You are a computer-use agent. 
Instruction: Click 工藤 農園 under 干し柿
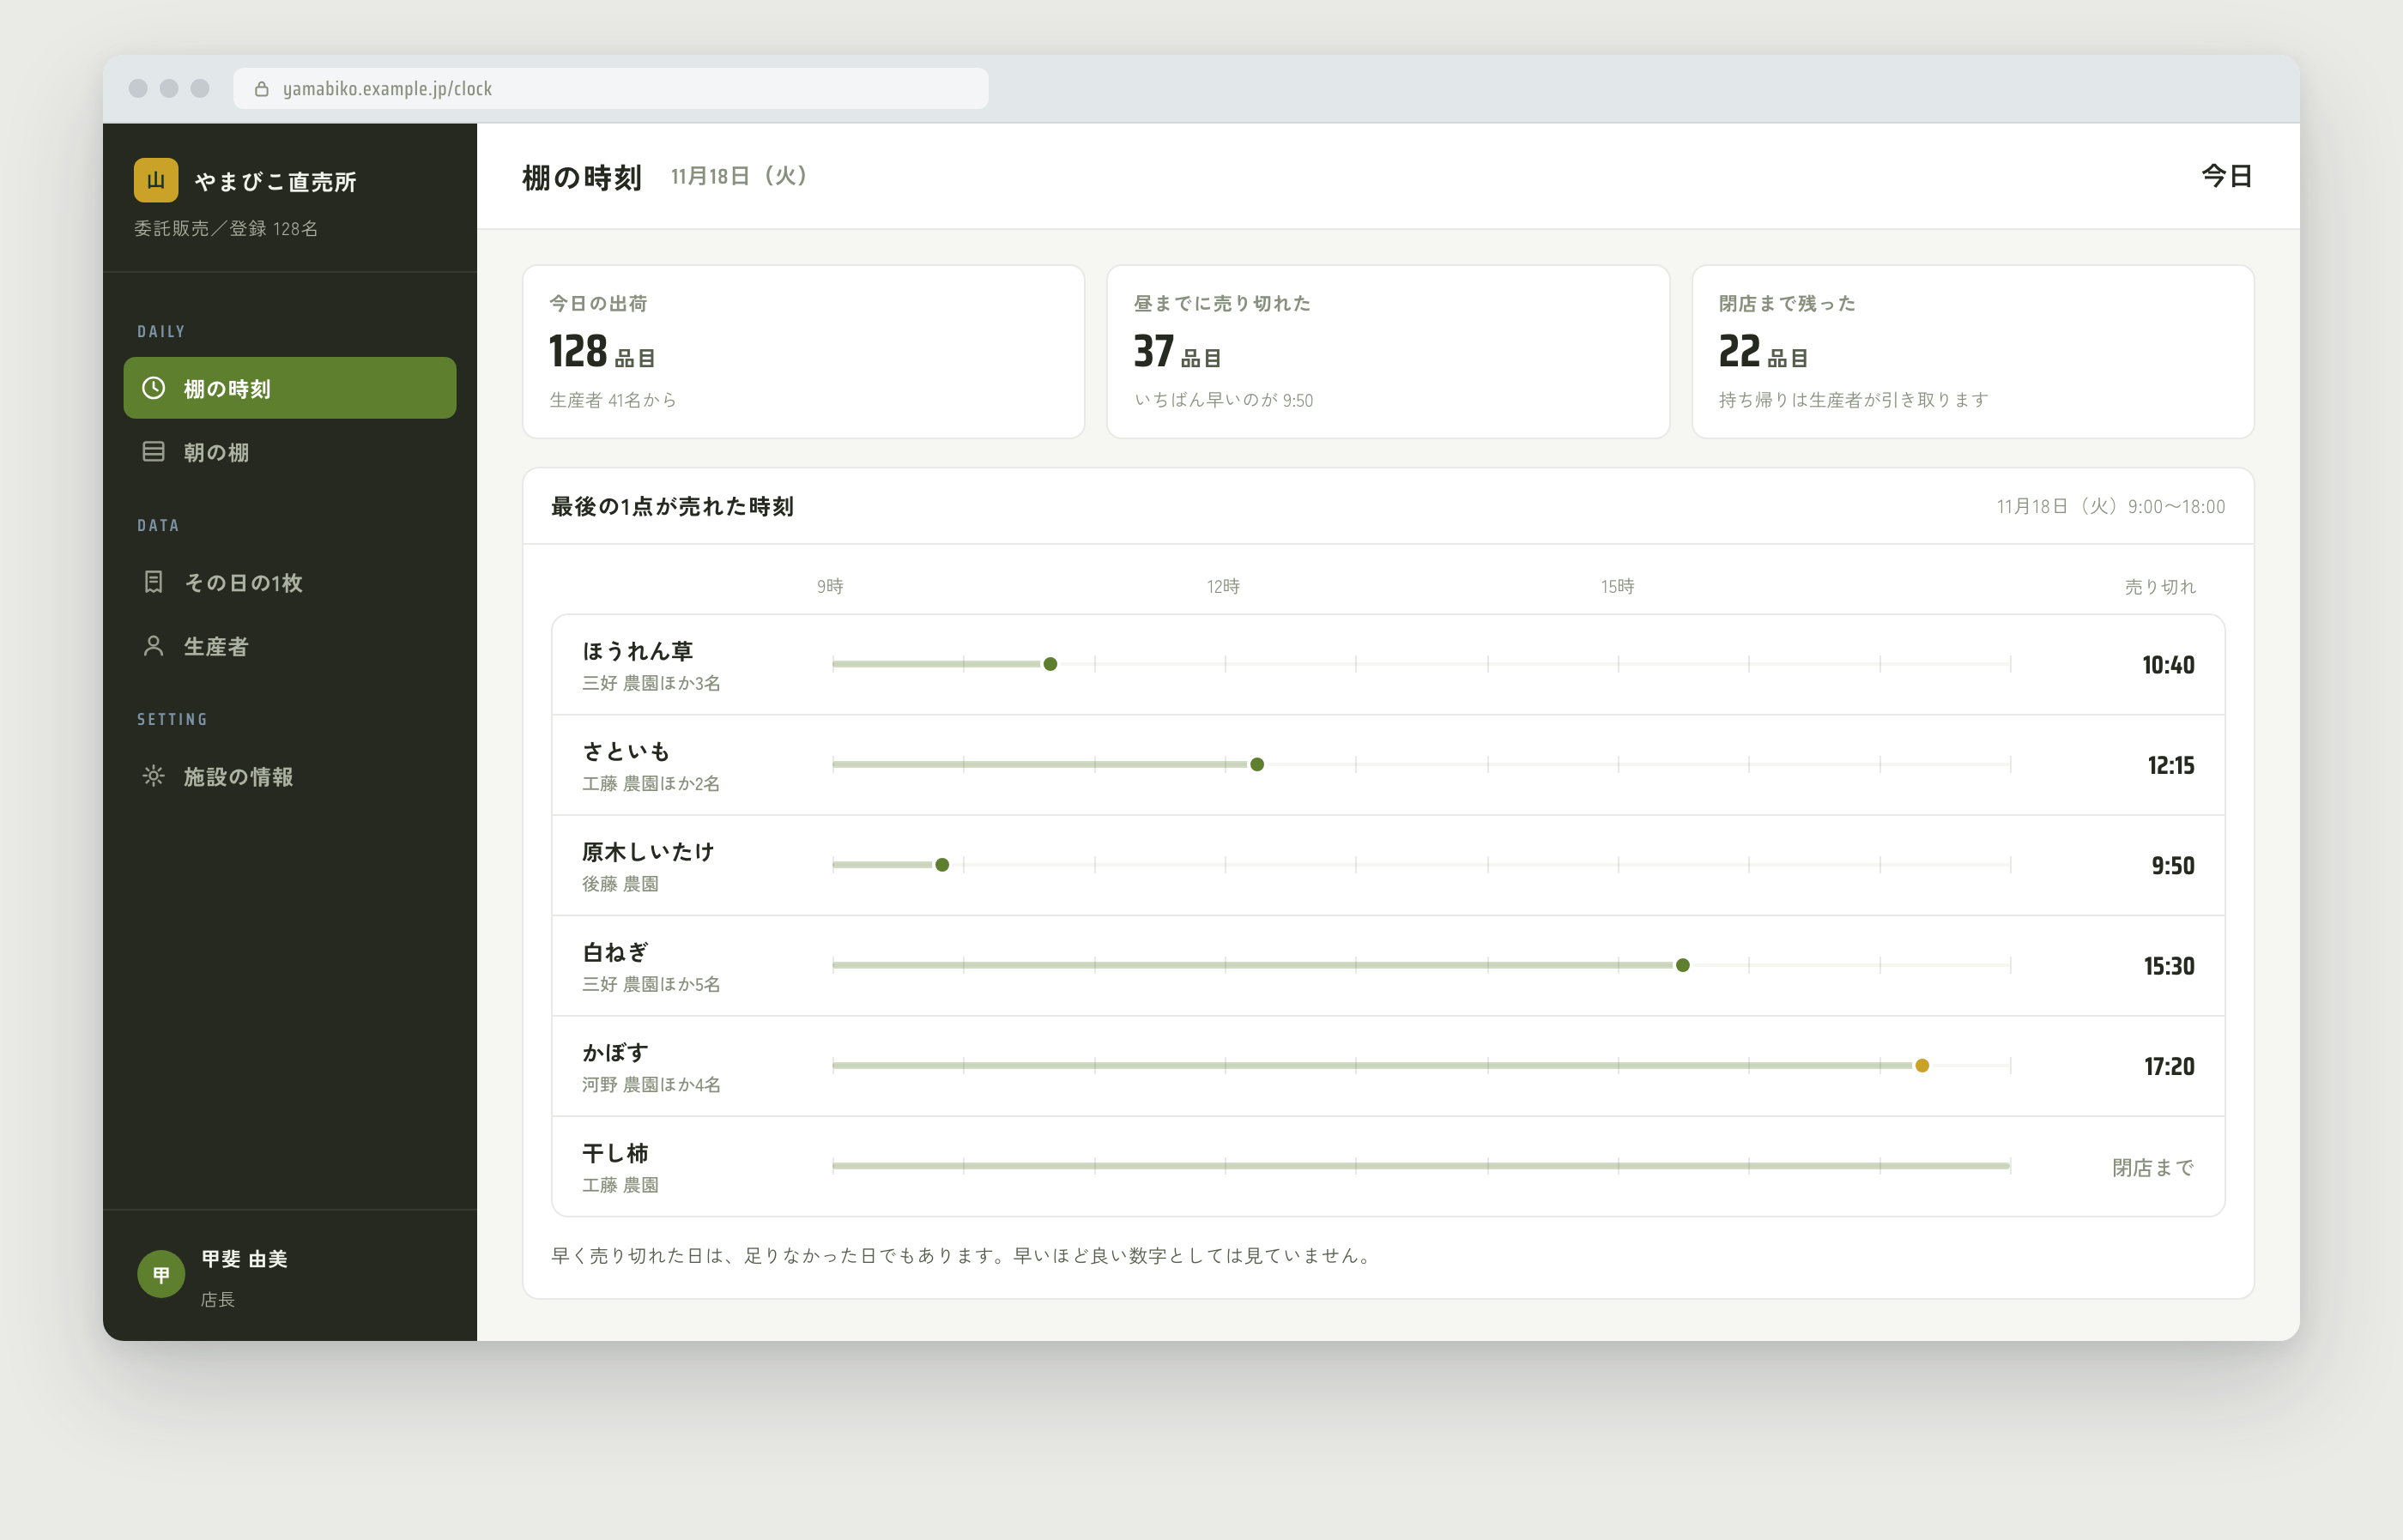(620, 1185)
